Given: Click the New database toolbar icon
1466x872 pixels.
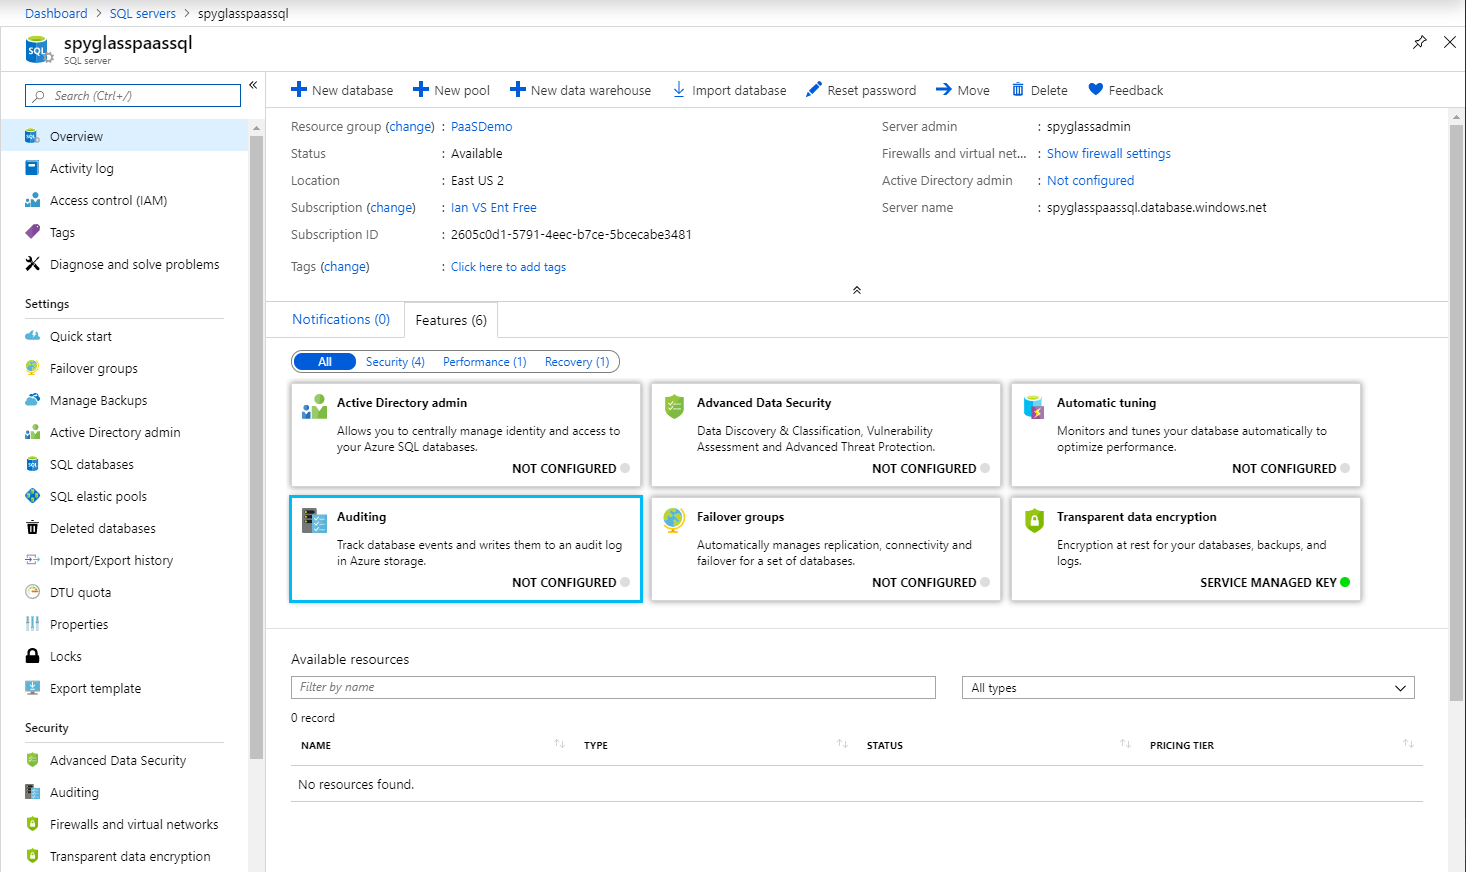Looking at the screenshot, I should coord(298,90).
